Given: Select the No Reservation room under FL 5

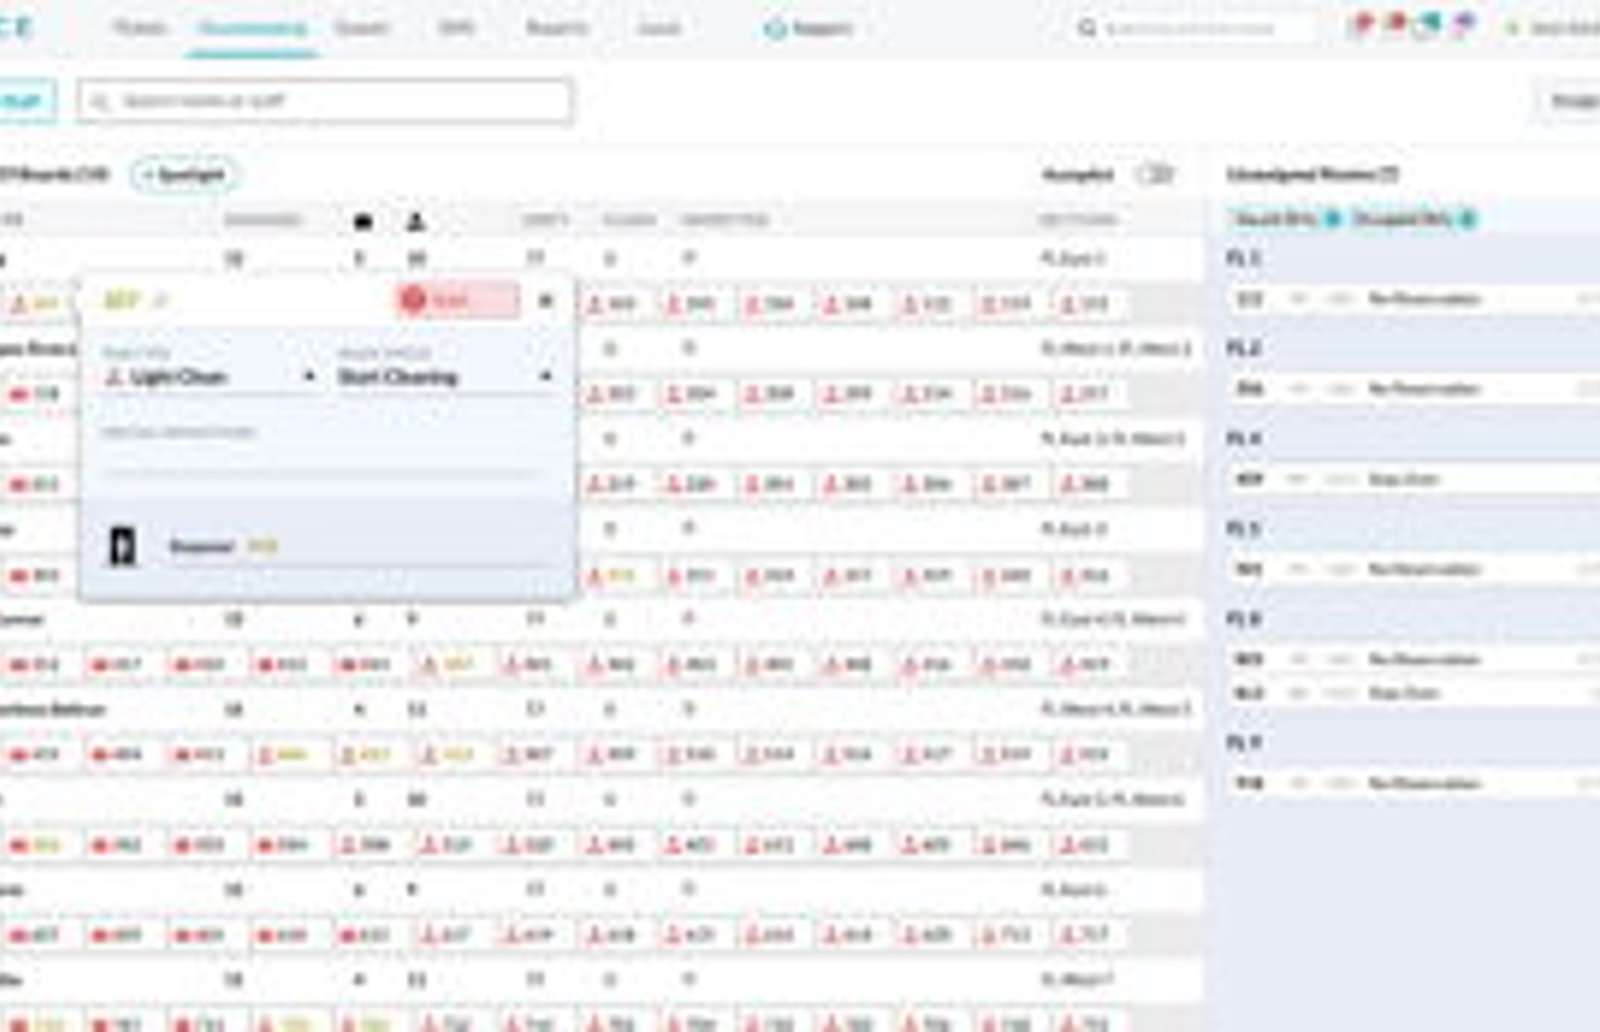Looking at the screenshot, I should 1414,569.
